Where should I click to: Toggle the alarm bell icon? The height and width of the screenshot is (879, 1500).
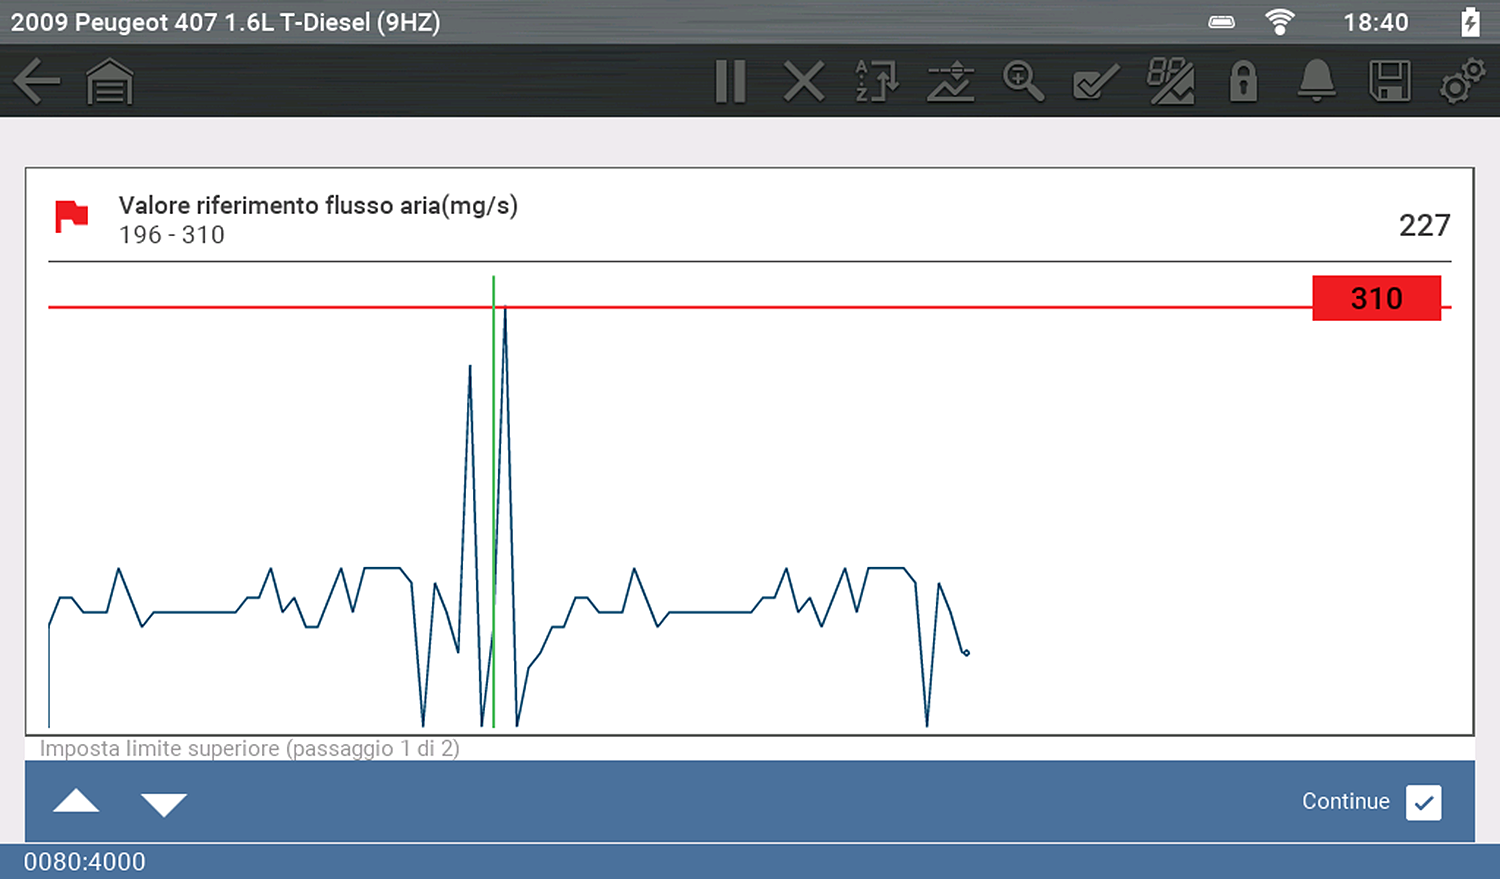(x=1316, y=82)
